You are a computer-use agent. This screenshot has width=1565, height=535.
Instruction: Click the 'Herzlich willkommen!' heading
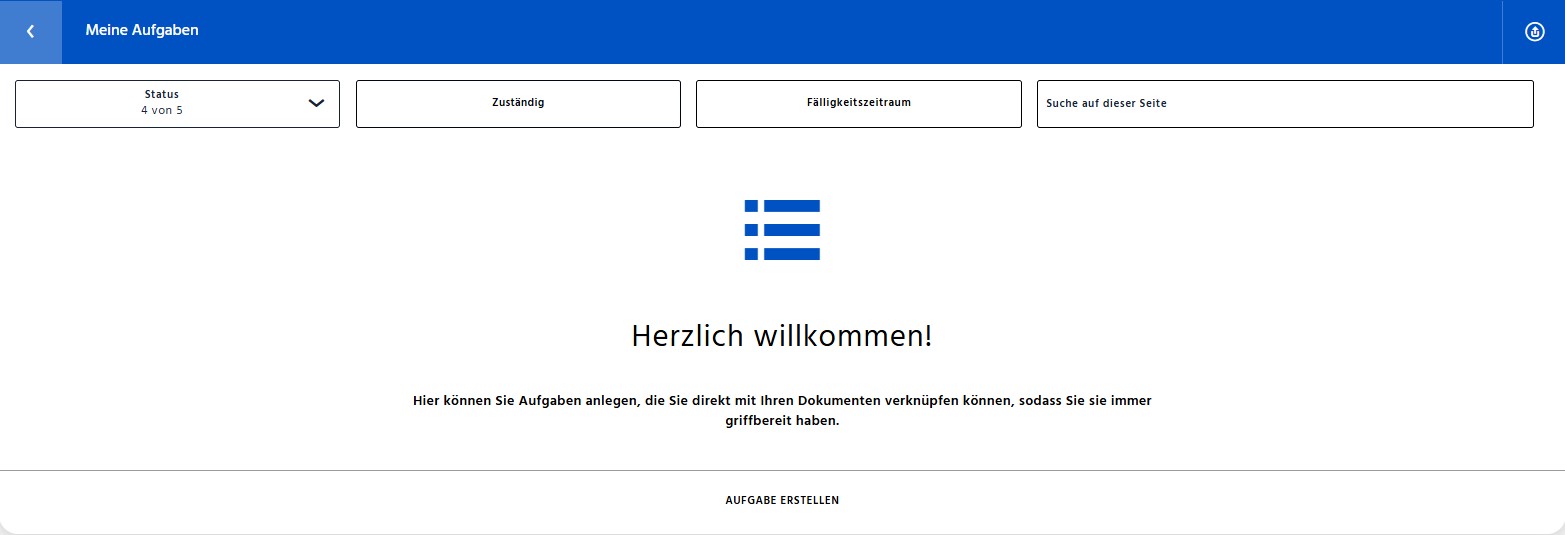click(782, 336)
